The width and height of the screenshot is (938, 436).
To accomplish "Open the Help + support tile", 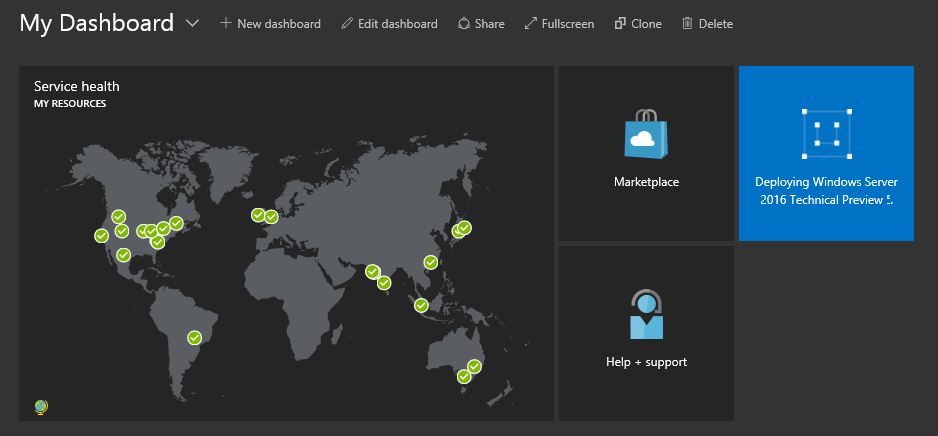I will point(646,333).
